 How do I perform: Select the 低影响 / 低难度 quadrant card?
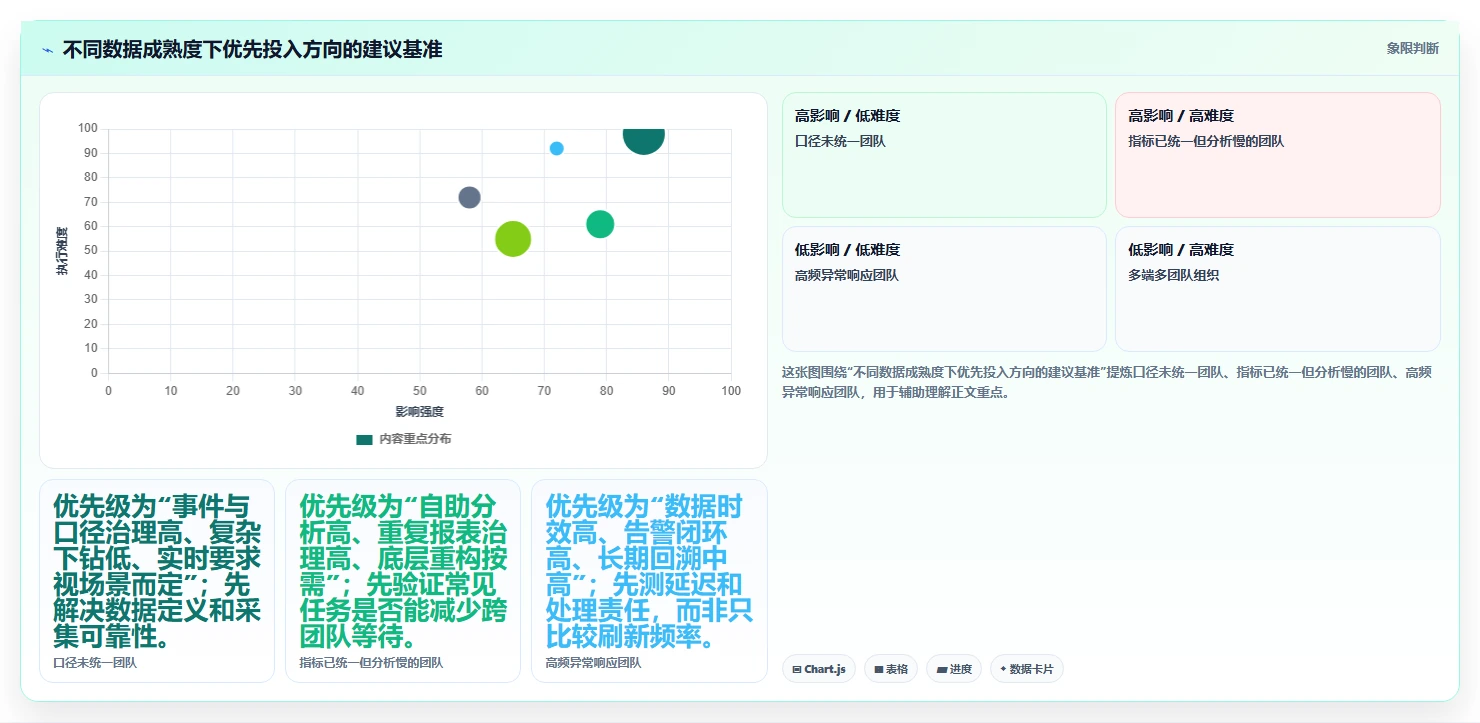[x=944, y=289]
